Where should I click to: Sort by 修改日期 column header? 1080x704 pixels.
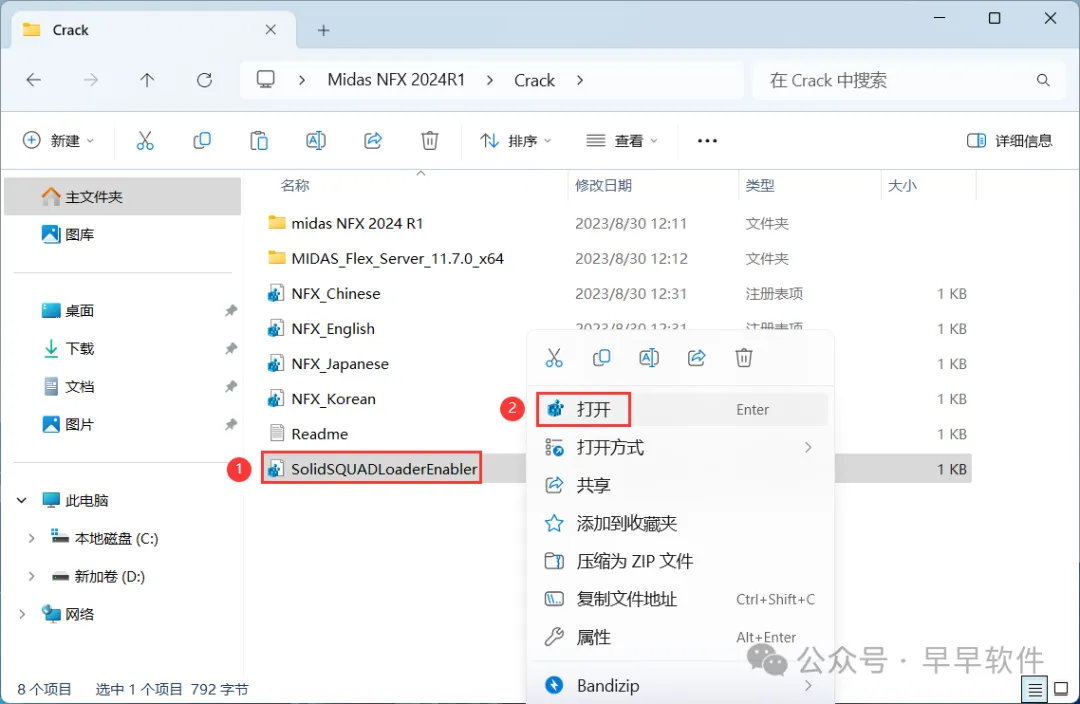[x=603, y=185]
